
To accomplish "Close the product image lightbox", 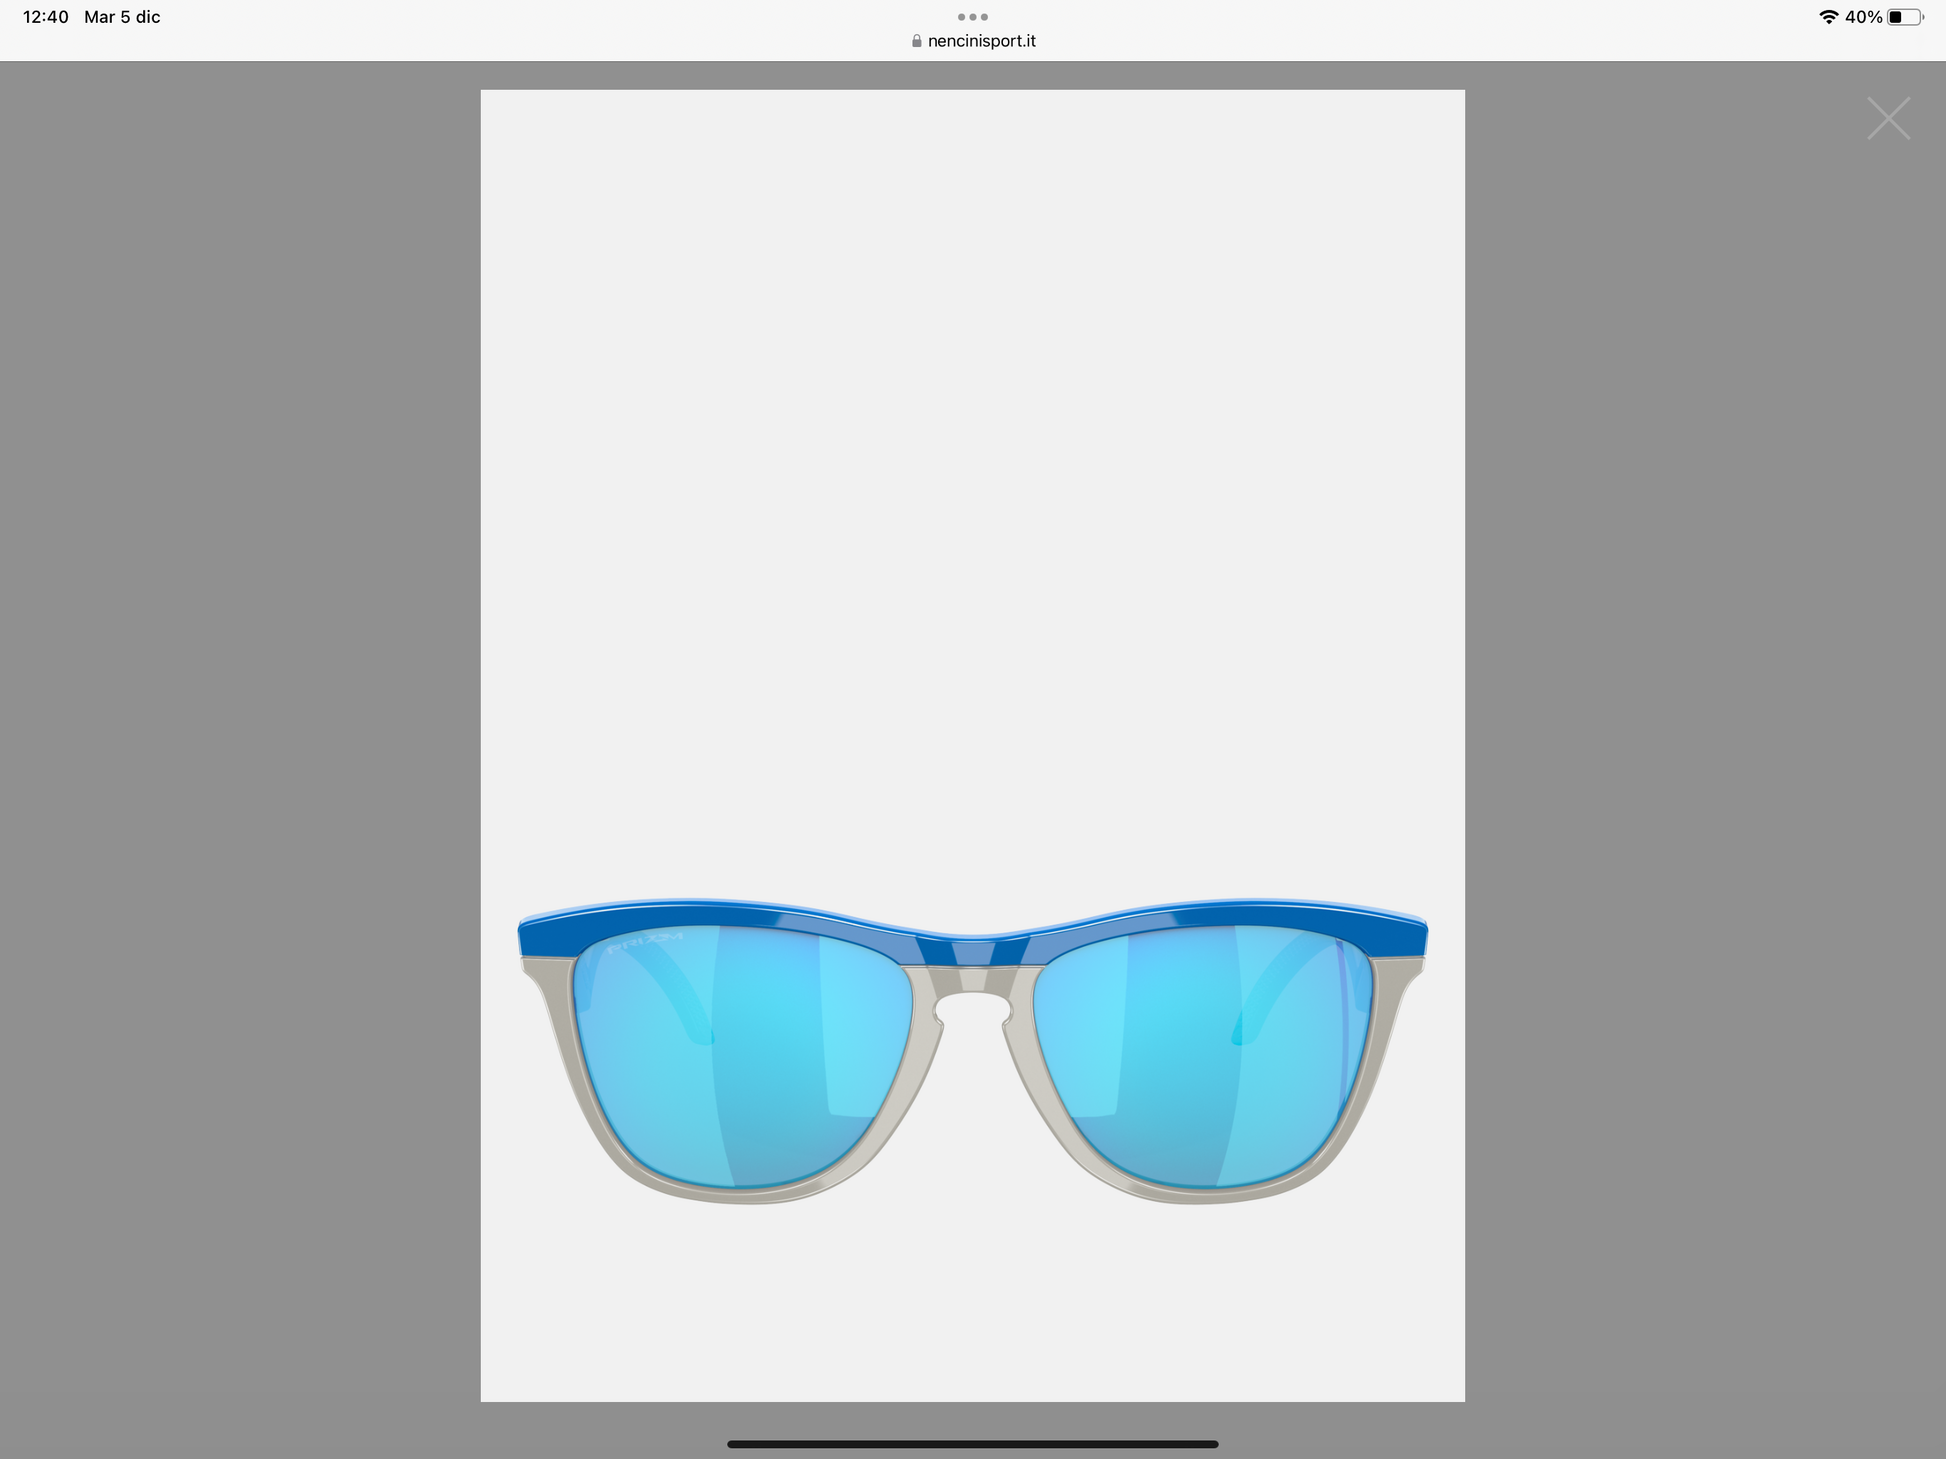I will click(x=1888, y=119).
